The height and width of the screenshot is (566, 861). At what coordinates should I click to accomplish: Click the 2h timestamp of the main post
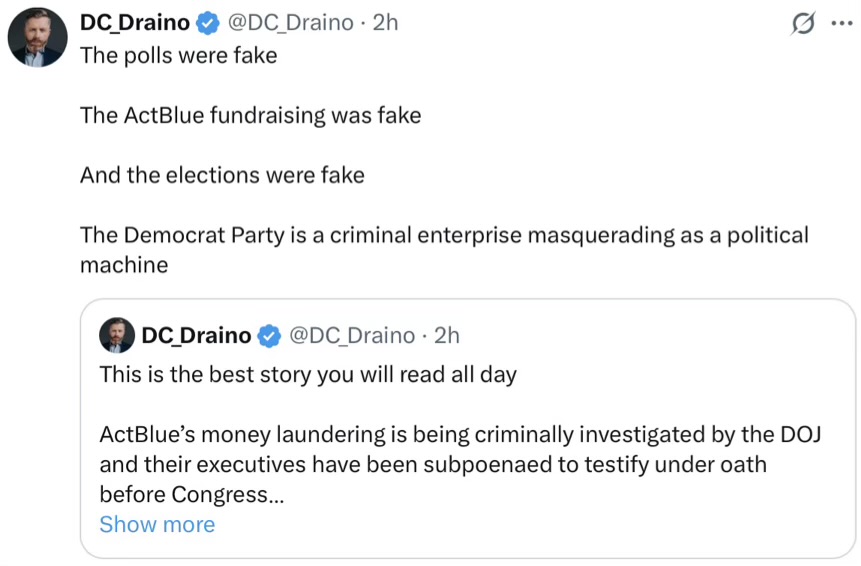(385, 23)
